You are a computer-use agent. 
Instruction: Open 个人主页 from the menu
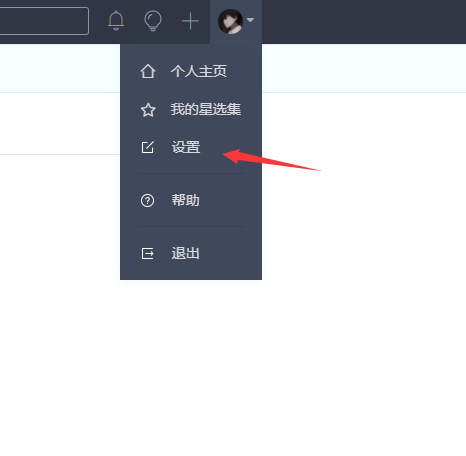tap(199, 71)
